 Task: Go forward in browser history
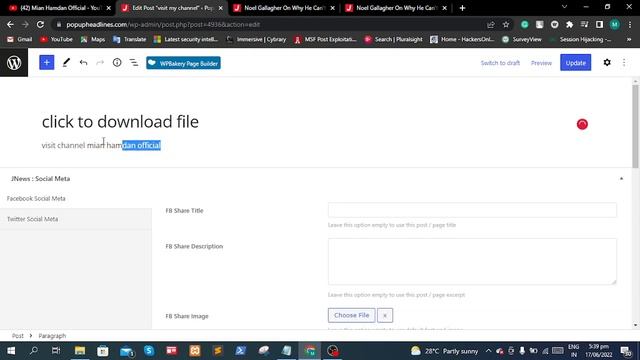[25, 24]
